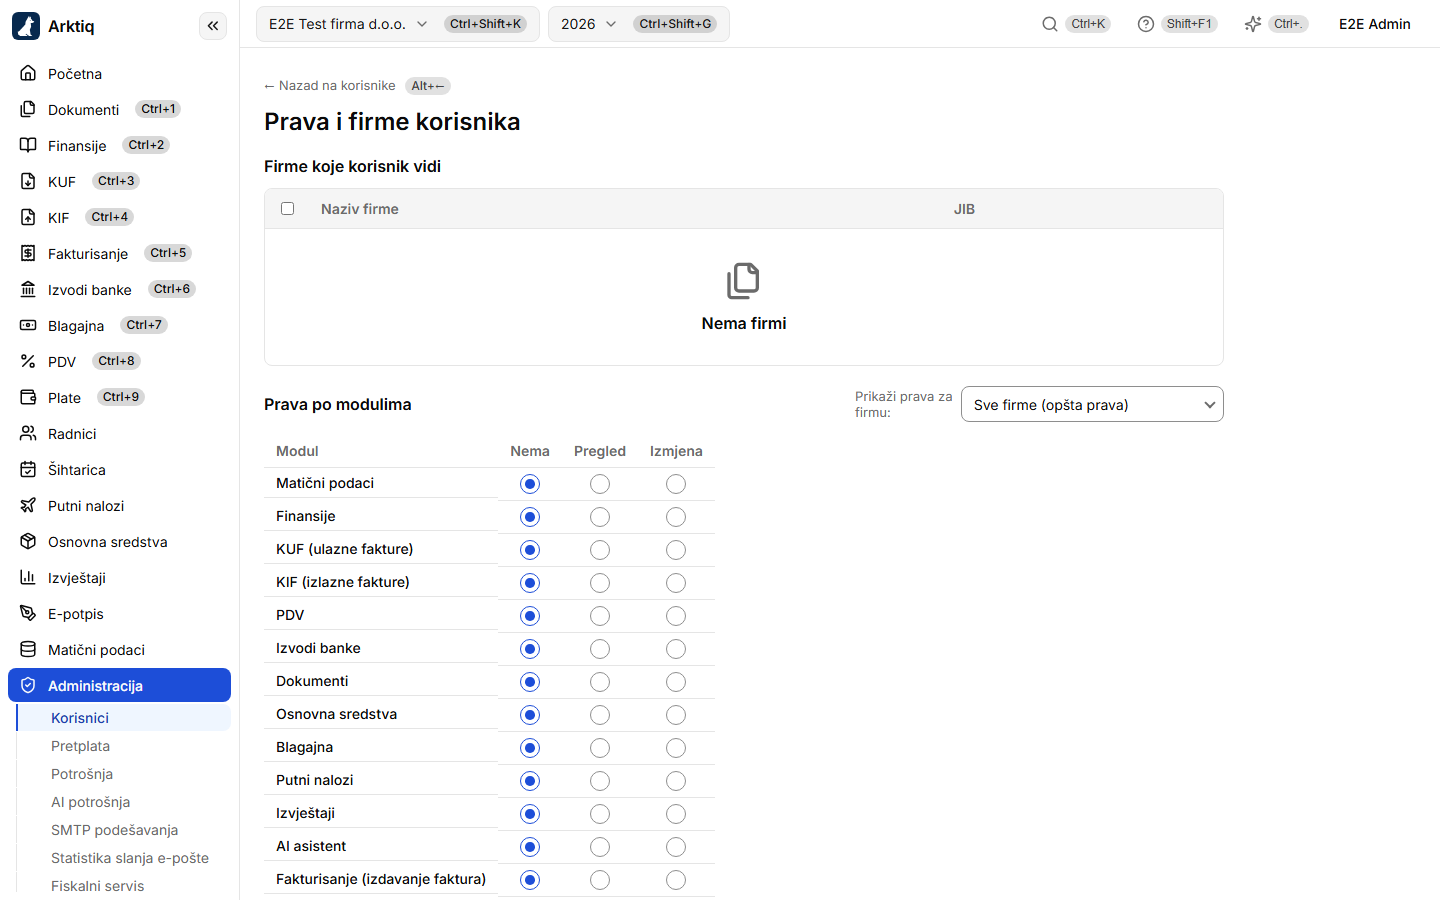Image resolution: width=1440 pixels, height=900 pixels.
Task: Select Nema for Dokumenti module
Action: [530, 682]
